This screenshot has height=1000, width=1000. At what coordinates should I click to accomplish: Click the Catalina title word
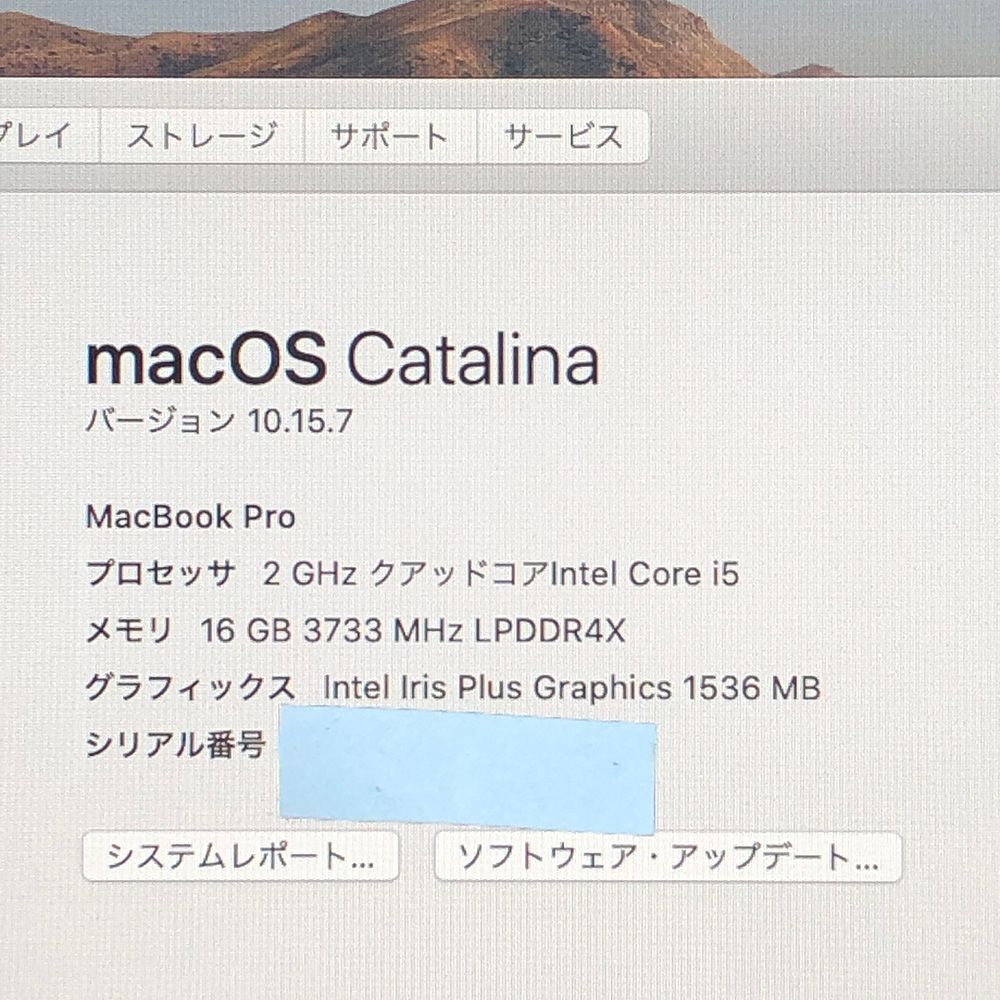(473, 360)
